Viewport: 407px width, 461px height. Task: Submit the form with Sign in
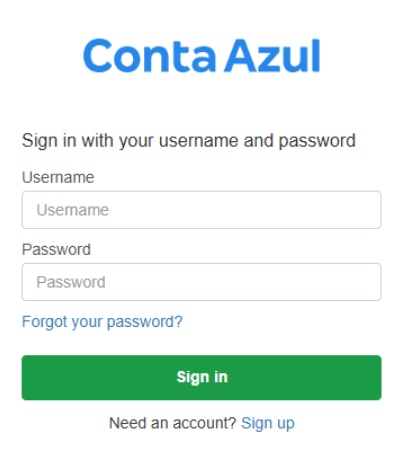pyautogui.click(x=202, y=378)
